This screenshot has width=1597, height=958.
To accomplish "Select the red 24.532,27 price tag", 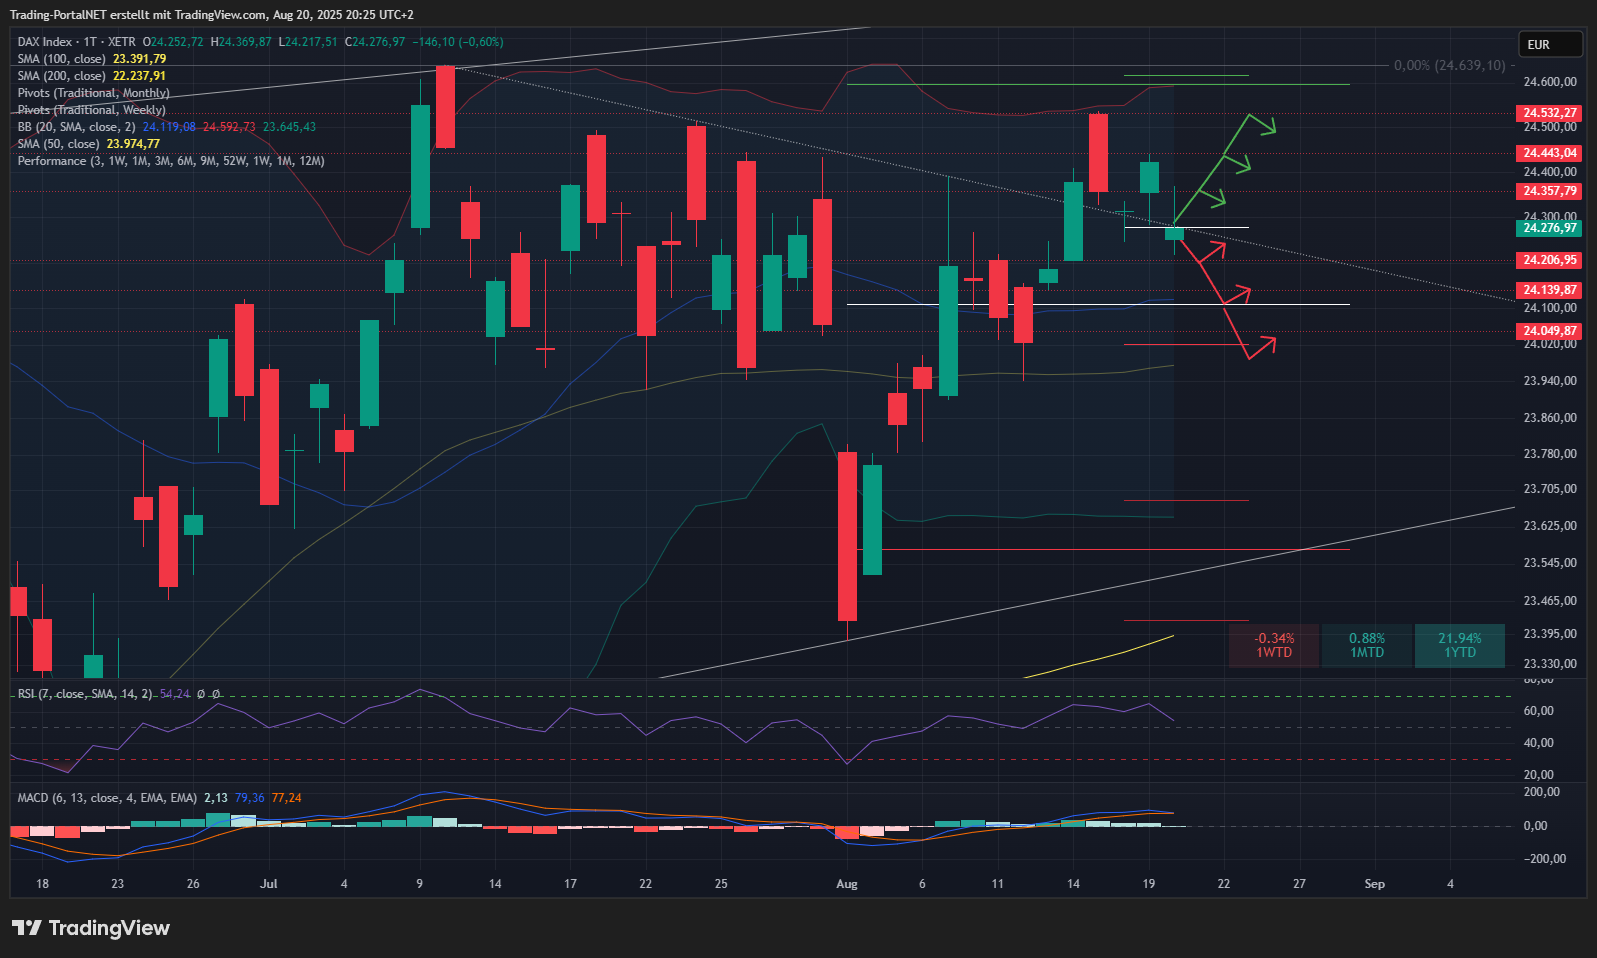I will (1549, 113).
